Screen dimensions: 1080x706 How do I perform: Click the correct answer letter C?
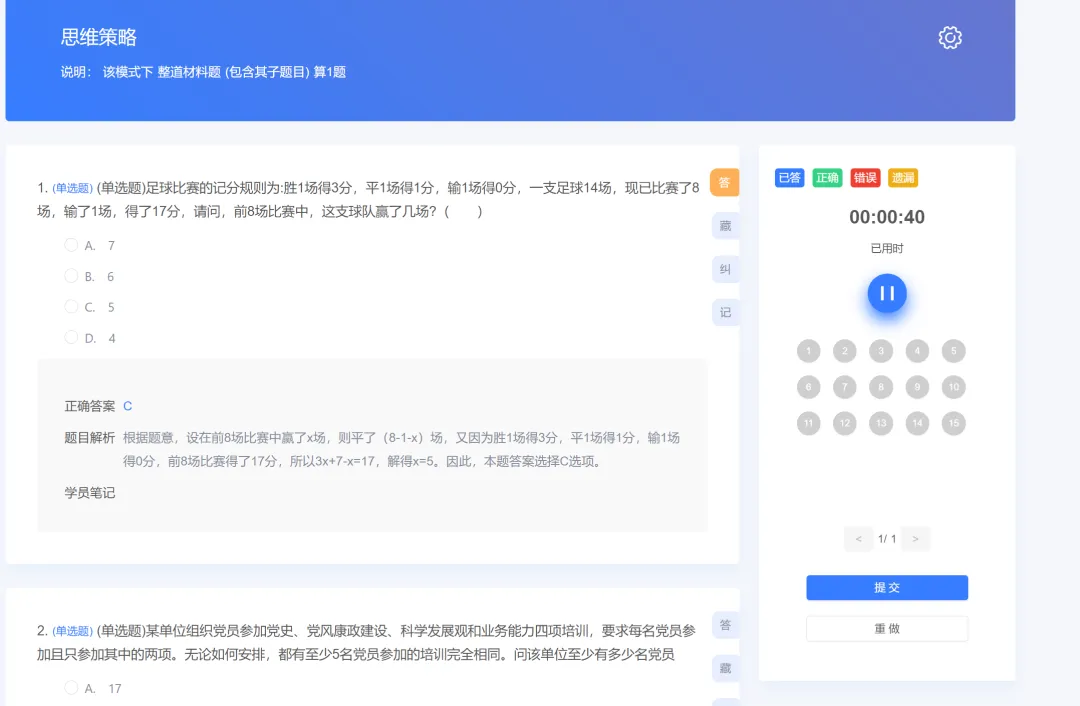(127, 406)
